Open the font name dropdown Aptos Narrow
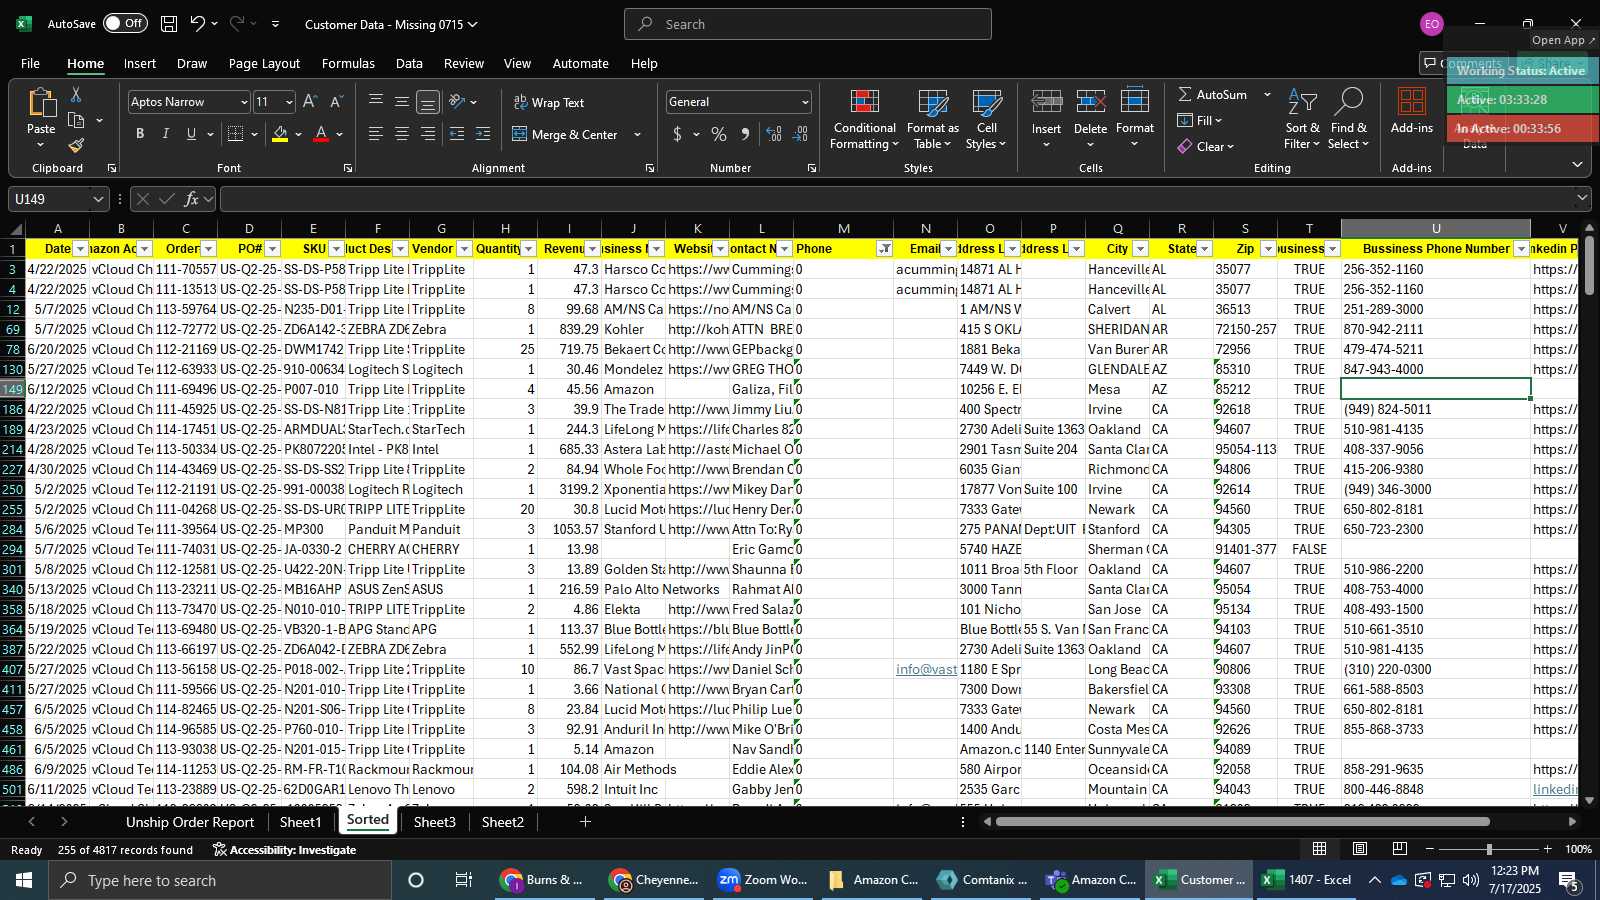The width and height of the screenshot is (1600, 900). coord(243,102)
